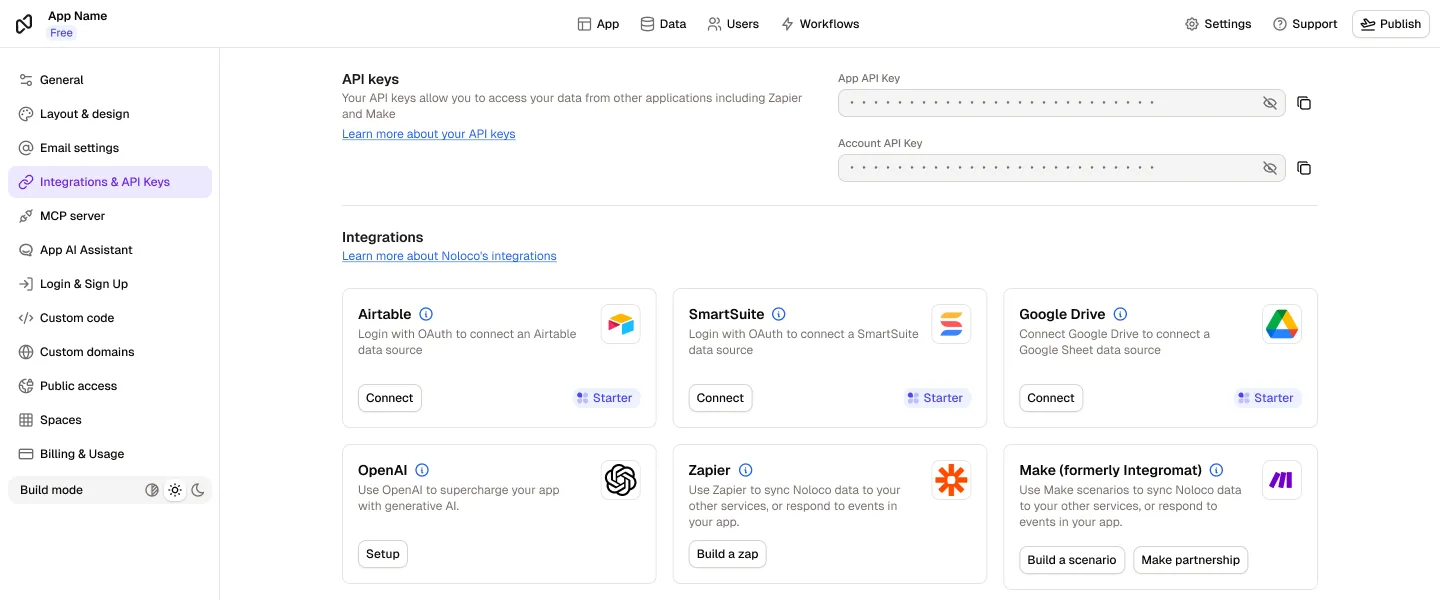Image resolution: width=1440 pixels, height=600 pixels.
Task: Open Login & Sign Up settings
Action: tap(110, 284)
